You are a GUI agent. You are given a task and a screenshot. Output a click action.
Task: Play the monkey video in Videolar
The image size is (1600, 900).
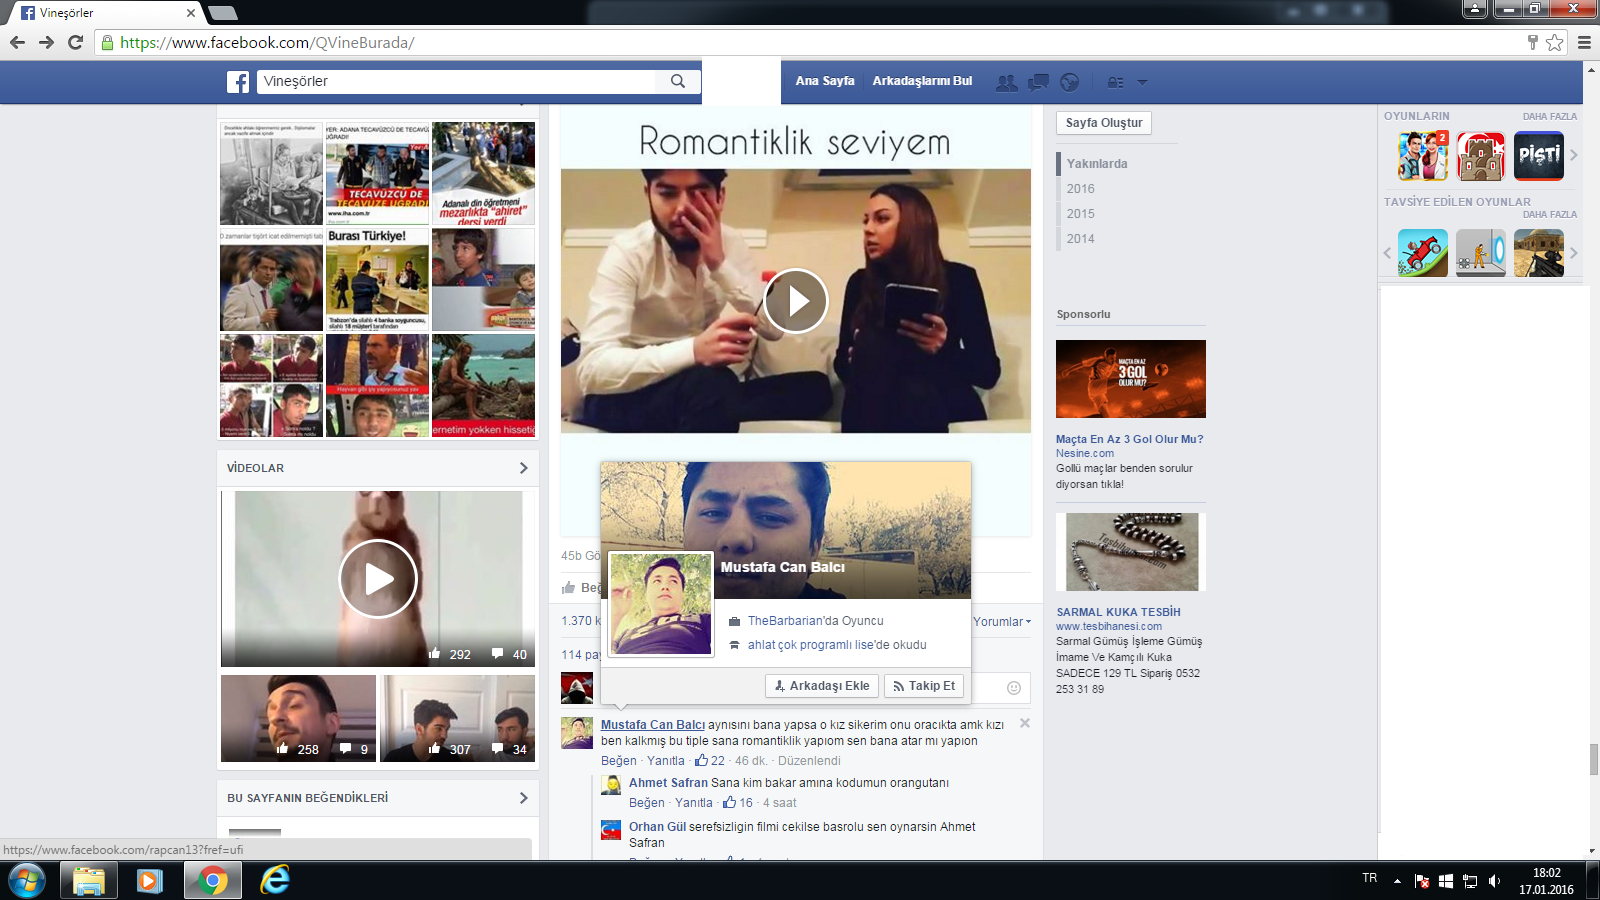pos(378,578)
